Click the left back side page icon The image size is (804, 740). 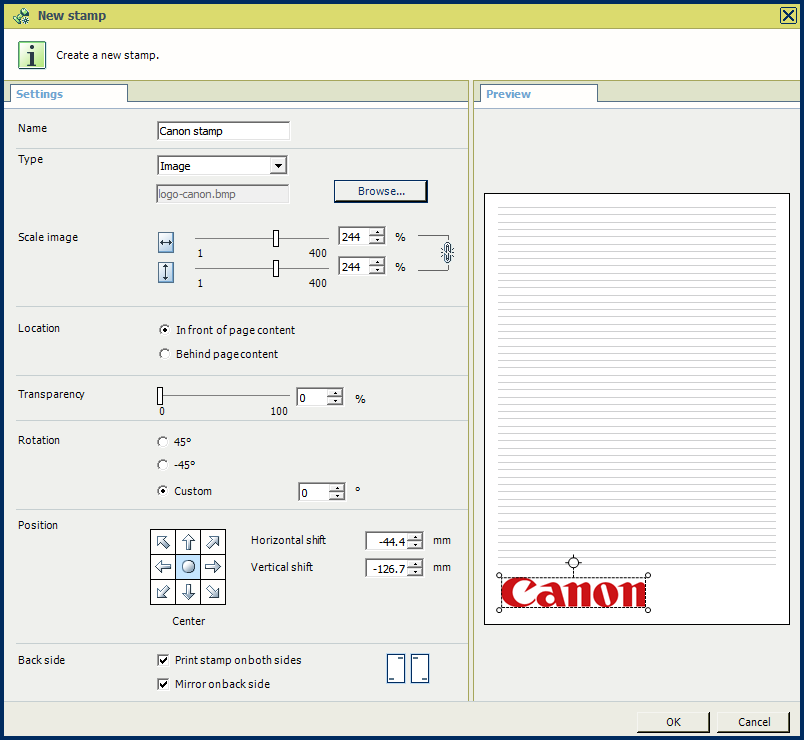pos(395,668)
